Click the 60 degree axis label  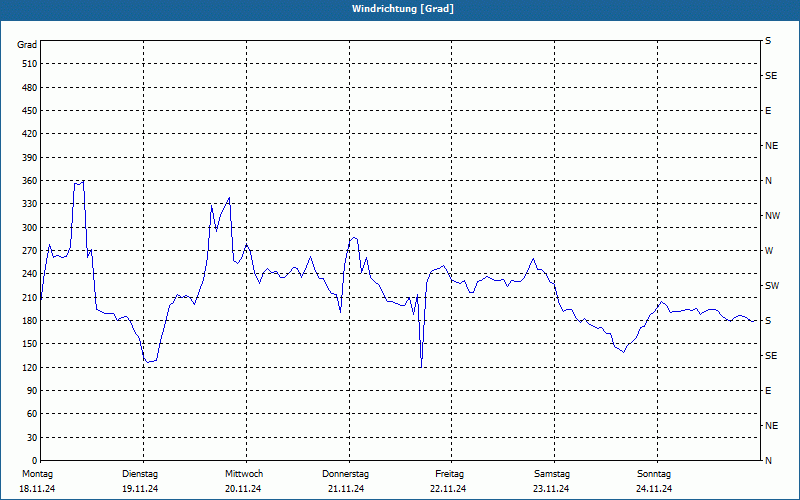pyautogui.click(x=32, y=414)
